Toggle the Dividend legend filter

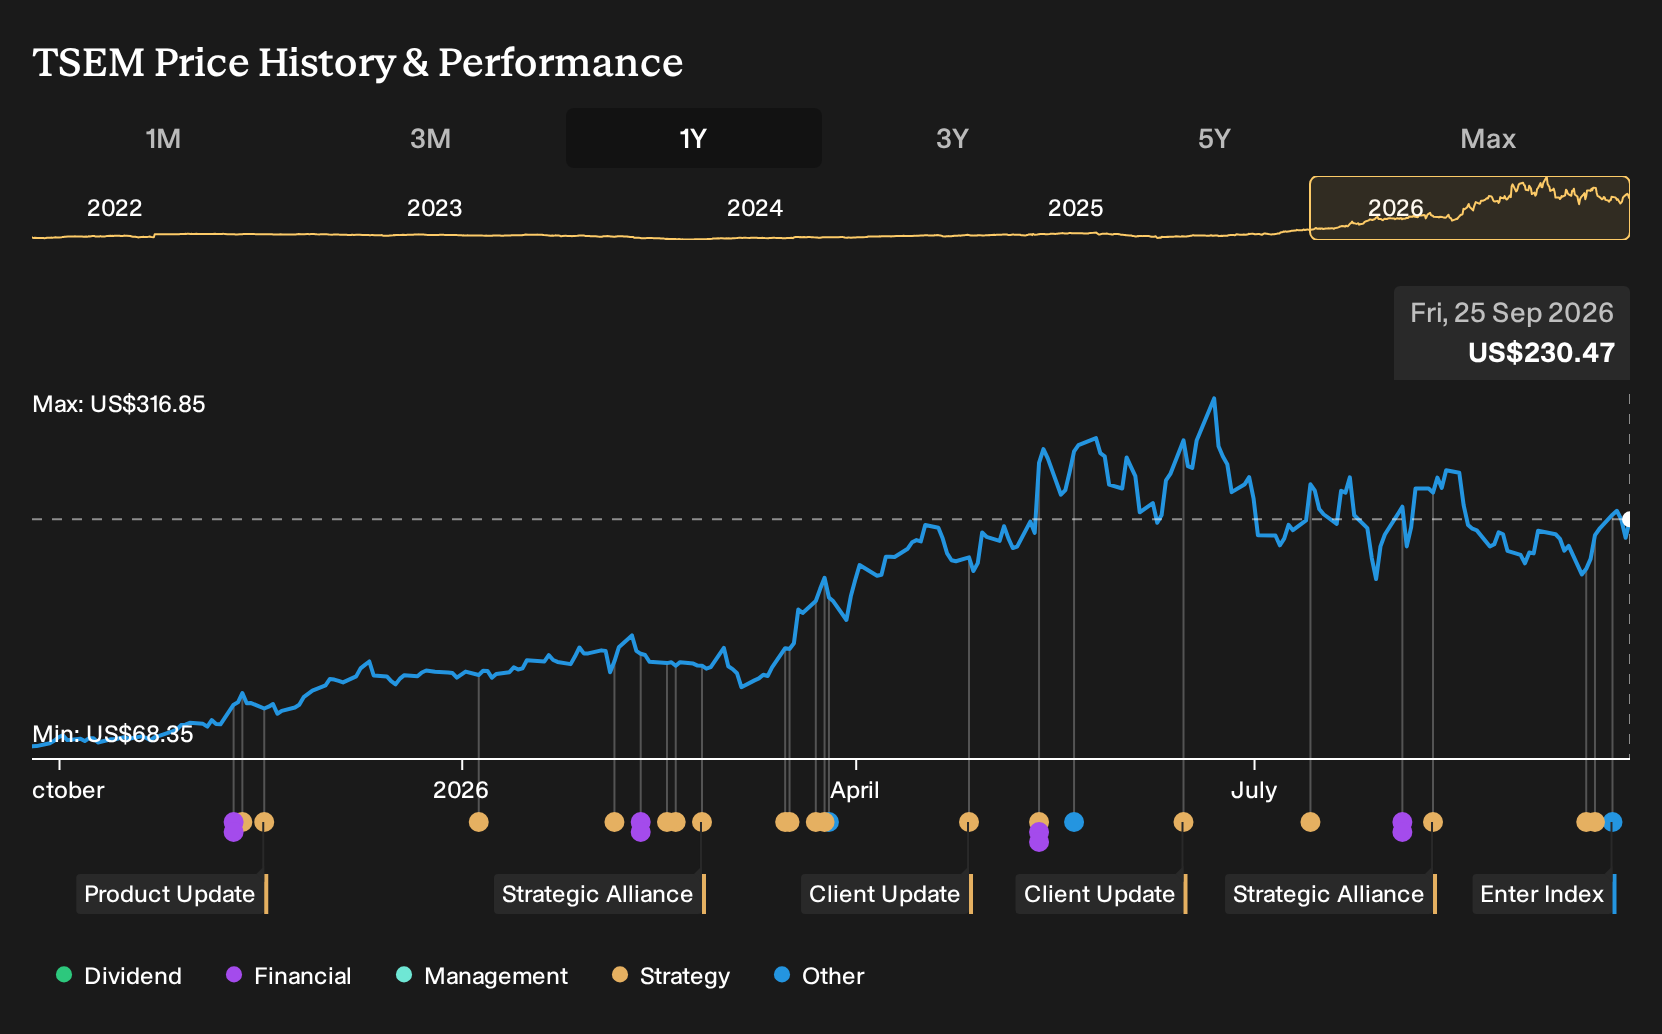click(x=119, y=976)
